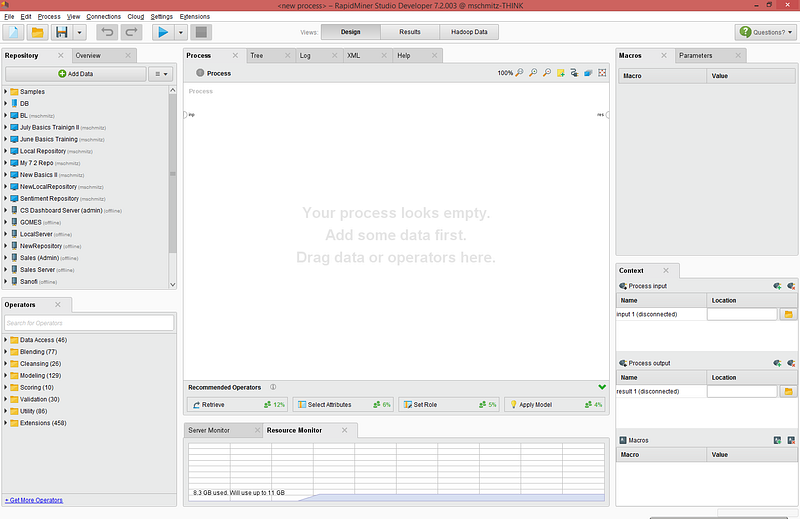The width and height of the screenshot is (800, 519).
Task: Open the Recommended Operators info icon
Action: coord(273,387)
